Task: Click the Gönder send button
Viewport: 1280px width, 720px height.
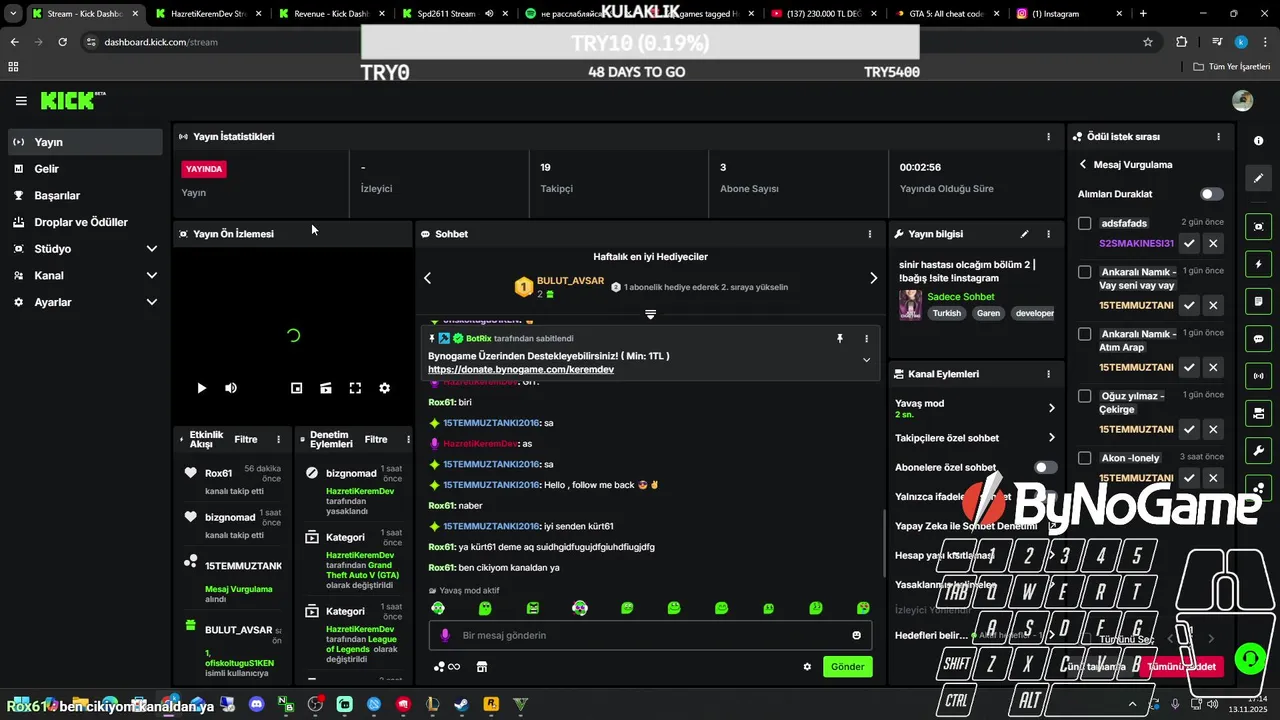Action: pyautogui.click(x=847, y=667)
